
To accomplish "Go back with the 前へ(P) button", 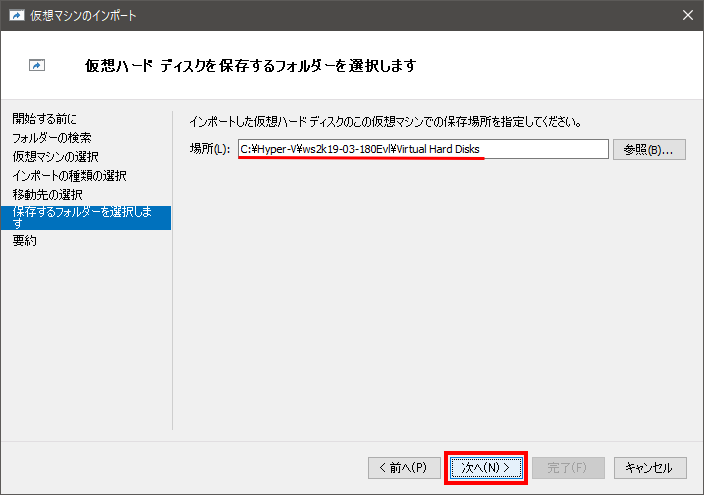I will [x=404, y=468].
